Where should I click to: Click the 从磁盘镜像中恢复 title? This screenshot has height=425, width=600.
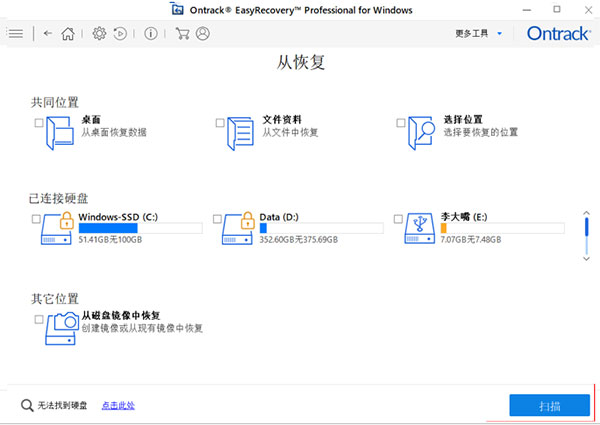click(121, 316)
